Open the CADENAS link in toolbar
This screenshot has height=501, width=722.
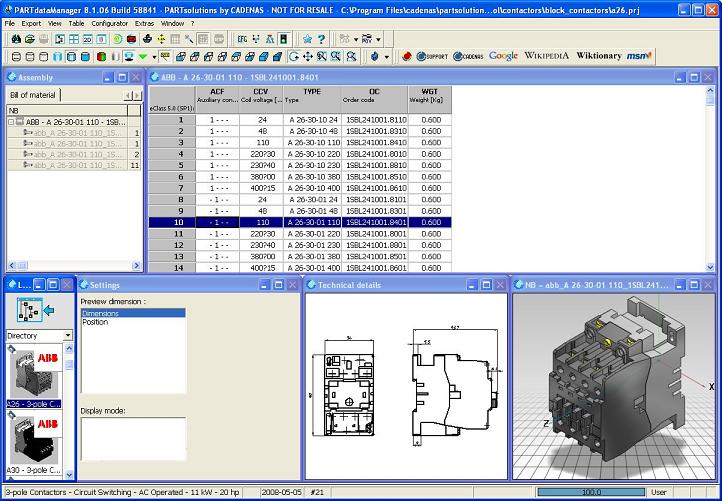pyautogui.click(x=468, y=56)
